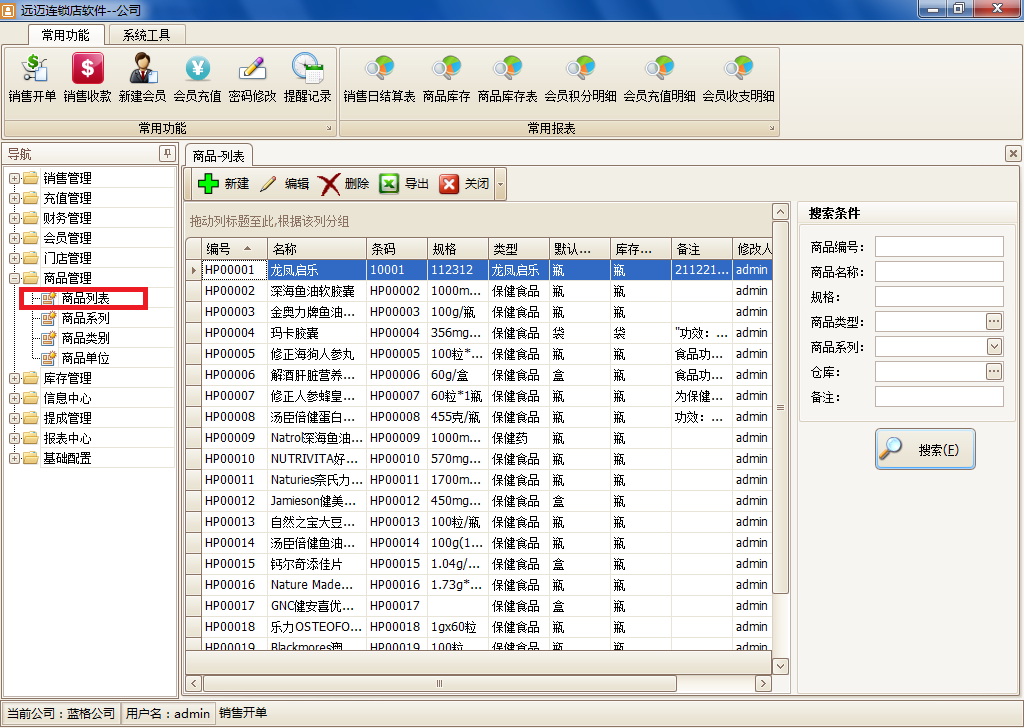Image resolution: width=1024 pixels, height=728 pixels.
Task: Select the 提成管理 folder
Action: (67, 419)
